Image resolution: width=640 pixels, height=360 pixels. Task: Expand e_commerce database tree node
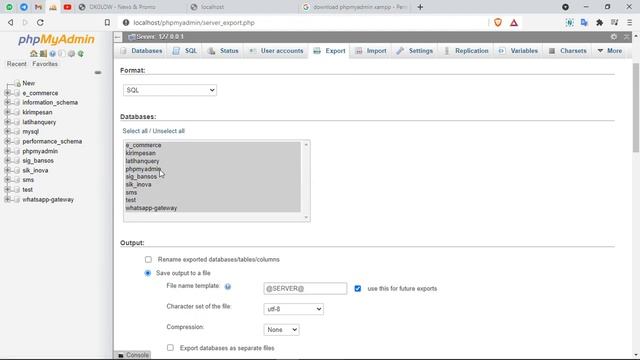pos(7,93)
